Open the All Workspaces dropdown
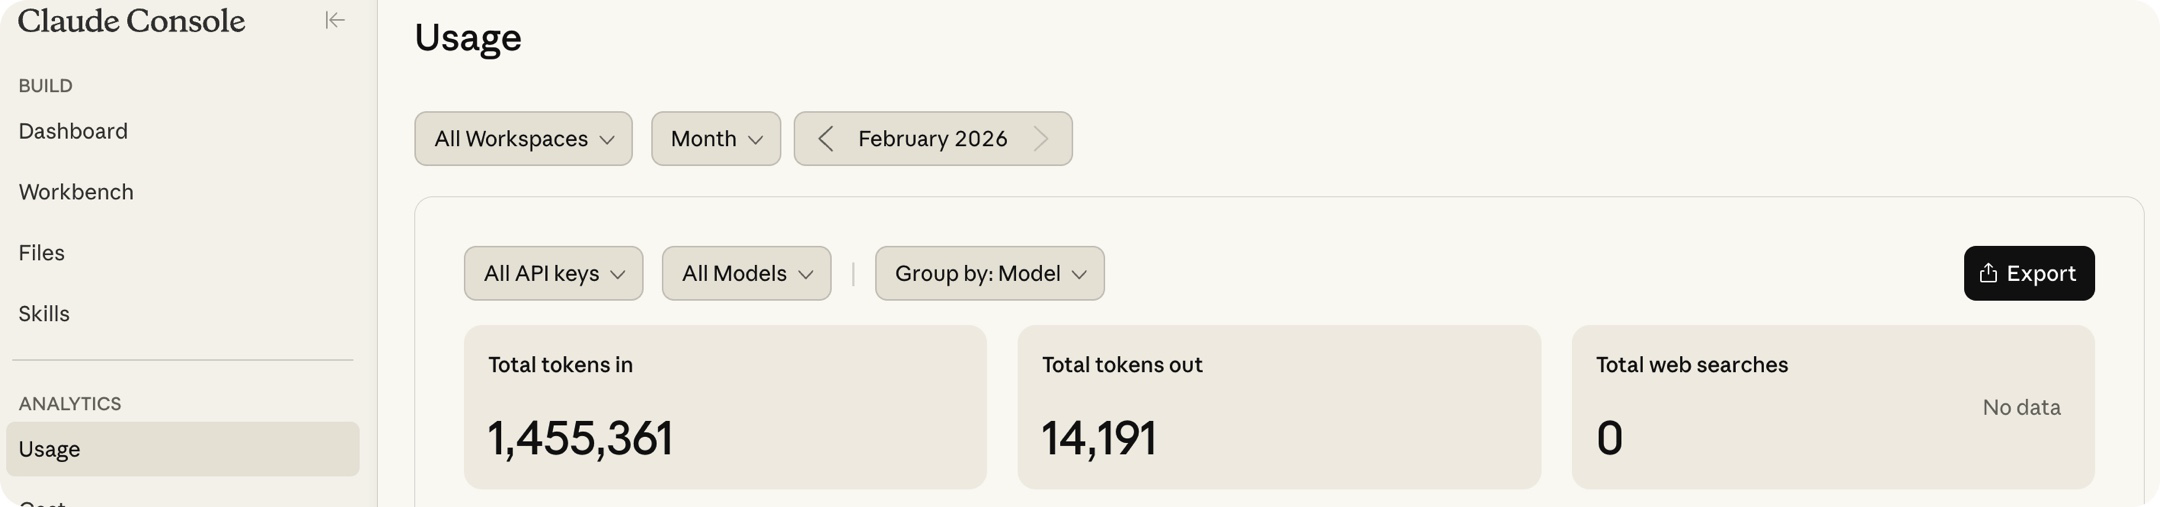 pos(523,139)
